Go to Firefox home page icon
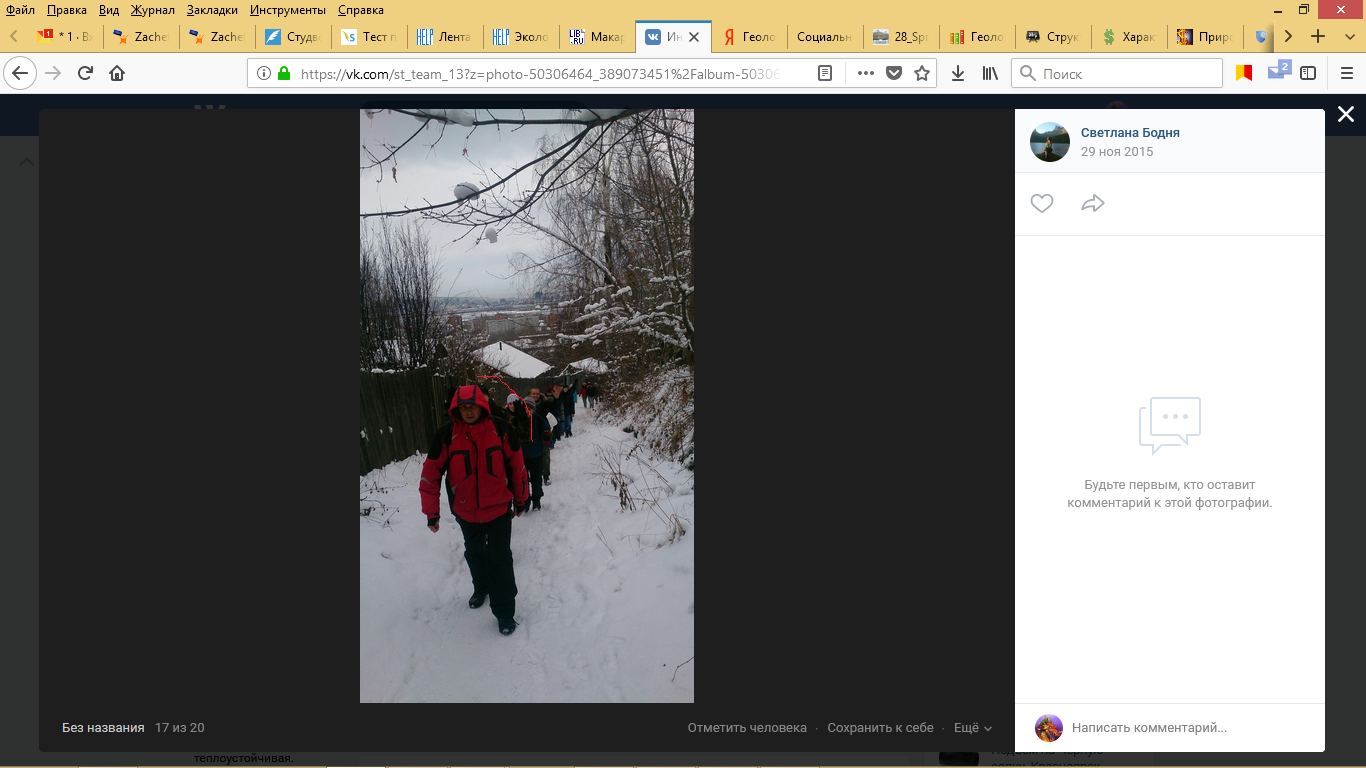1366x768 pixels. pyautogui.click(x=117, y=73)
